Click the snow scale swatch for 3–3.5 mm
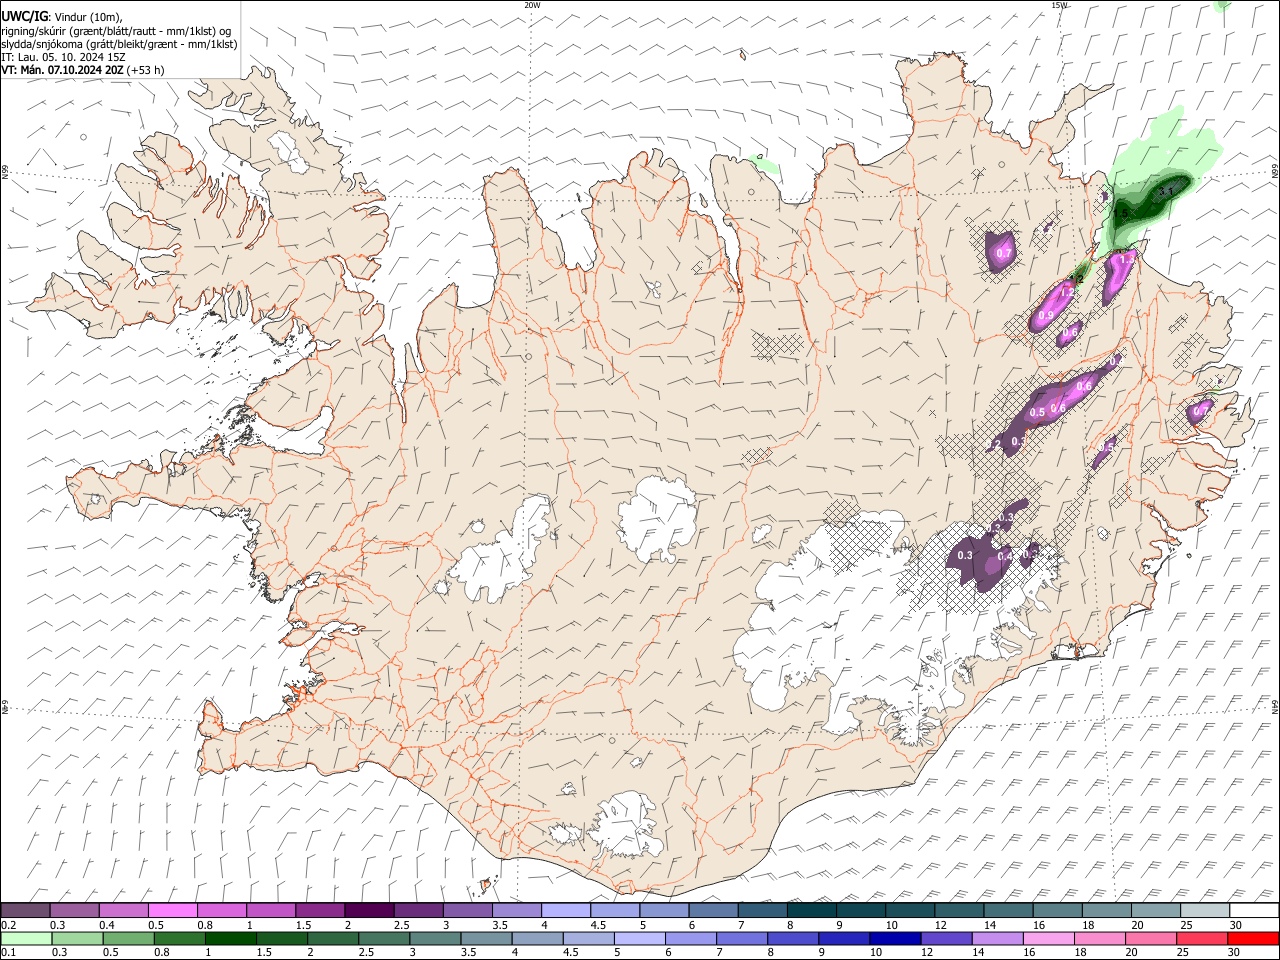 [x=467, y=910]
